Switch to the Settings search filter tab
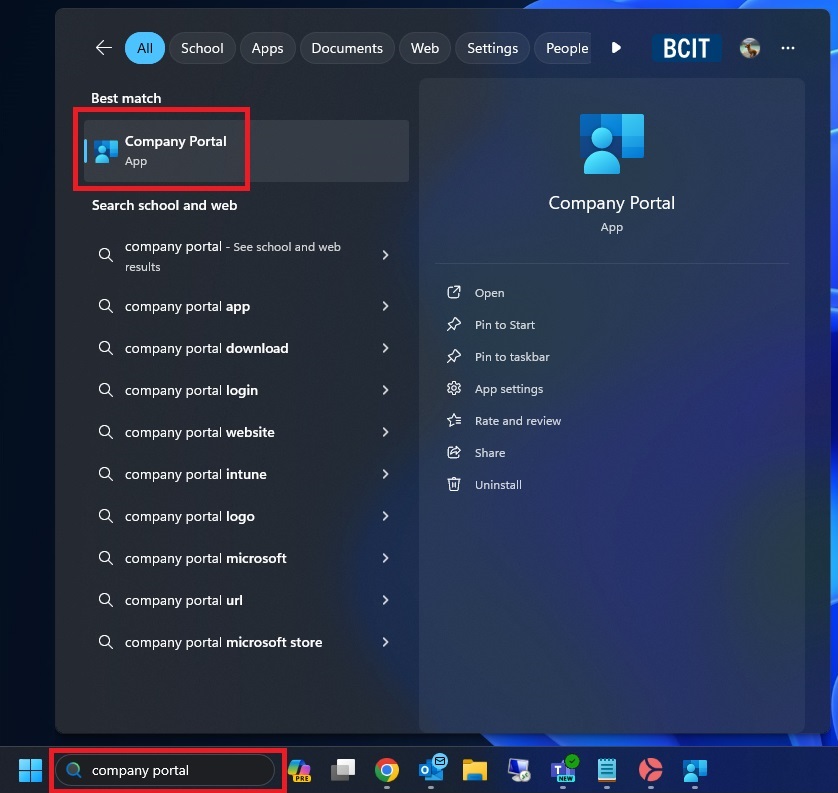The image size is (838, 793). [x=492, y=47]
